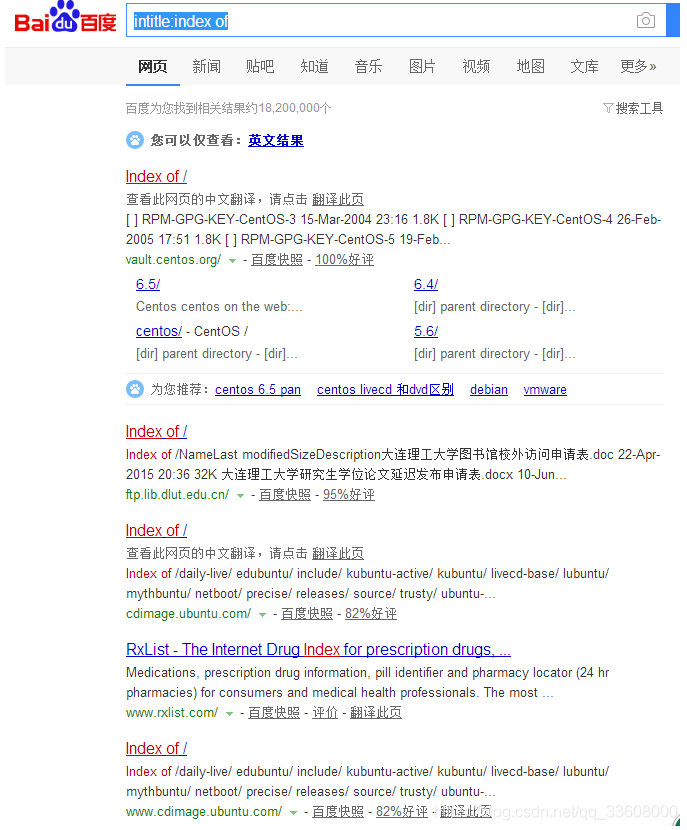This screenshot has width=687, height=830.
Task: Click the 100%好评 rating link
Action: (345, 260)
